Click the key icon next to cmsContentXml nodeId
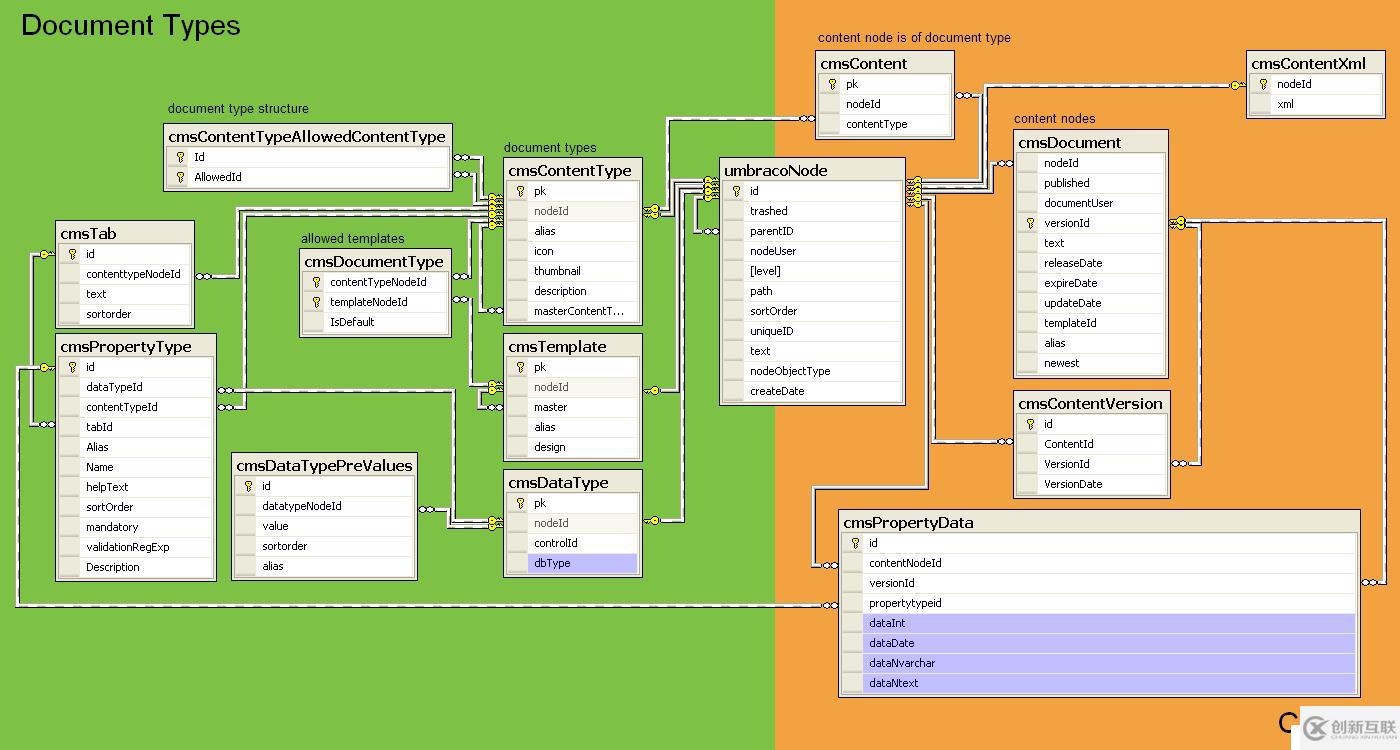 click(1263, 84)
